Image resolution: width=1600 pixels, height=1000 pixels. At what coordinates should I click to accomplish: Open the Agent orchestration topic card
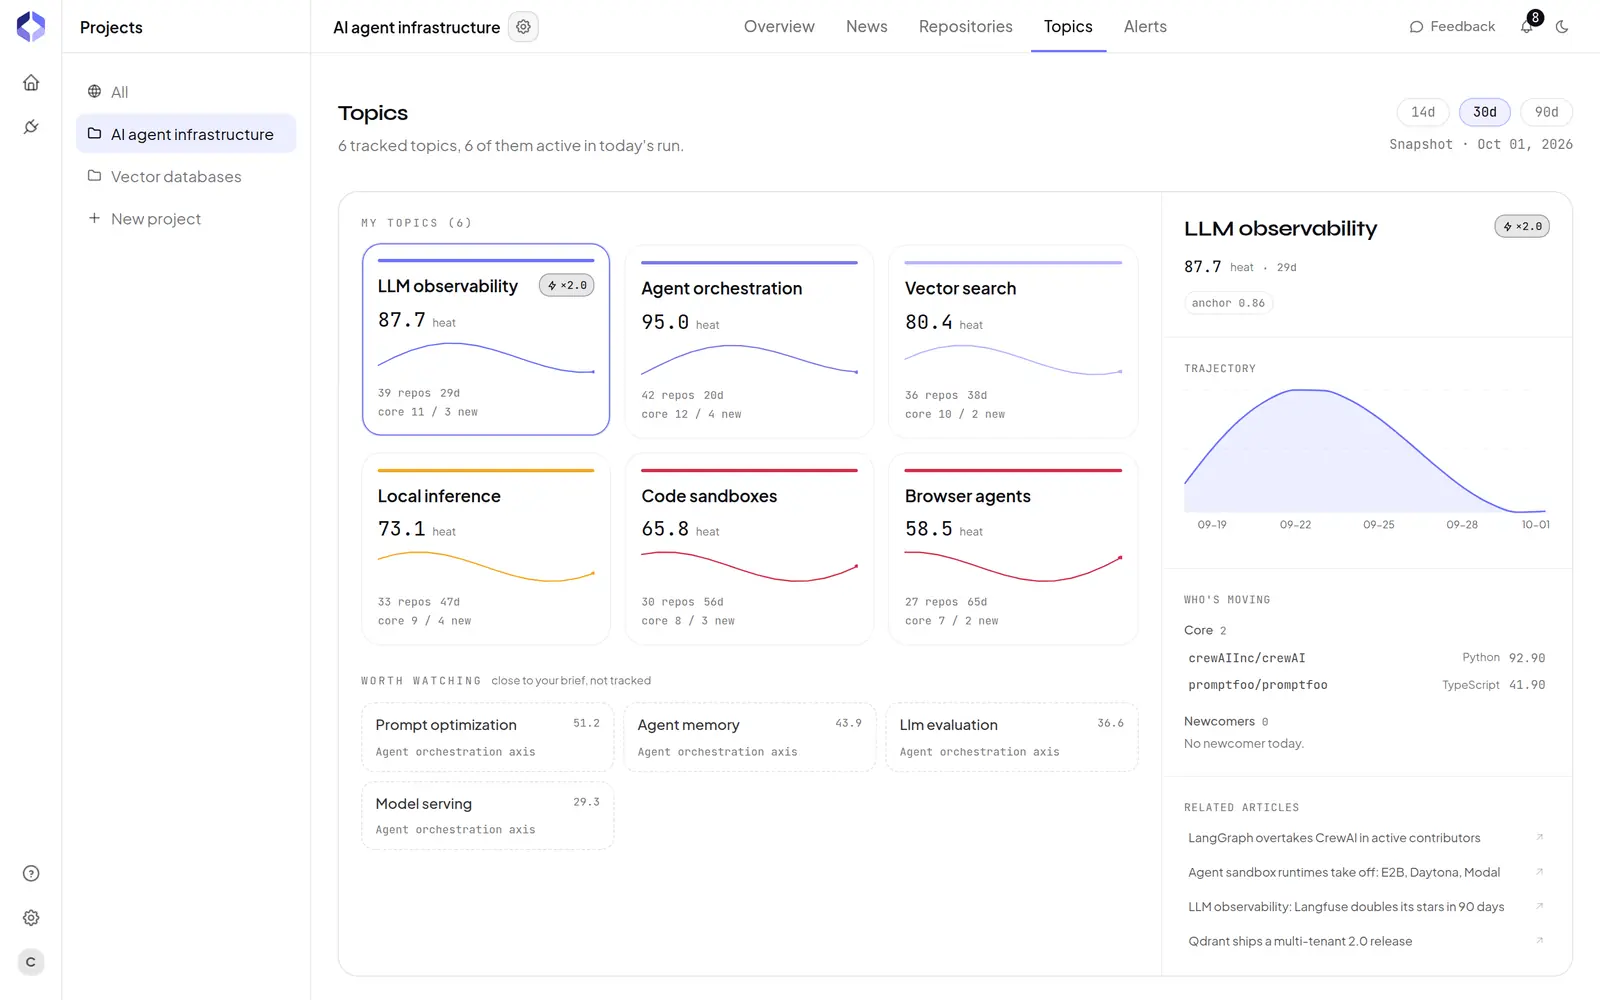click(749, 341)
